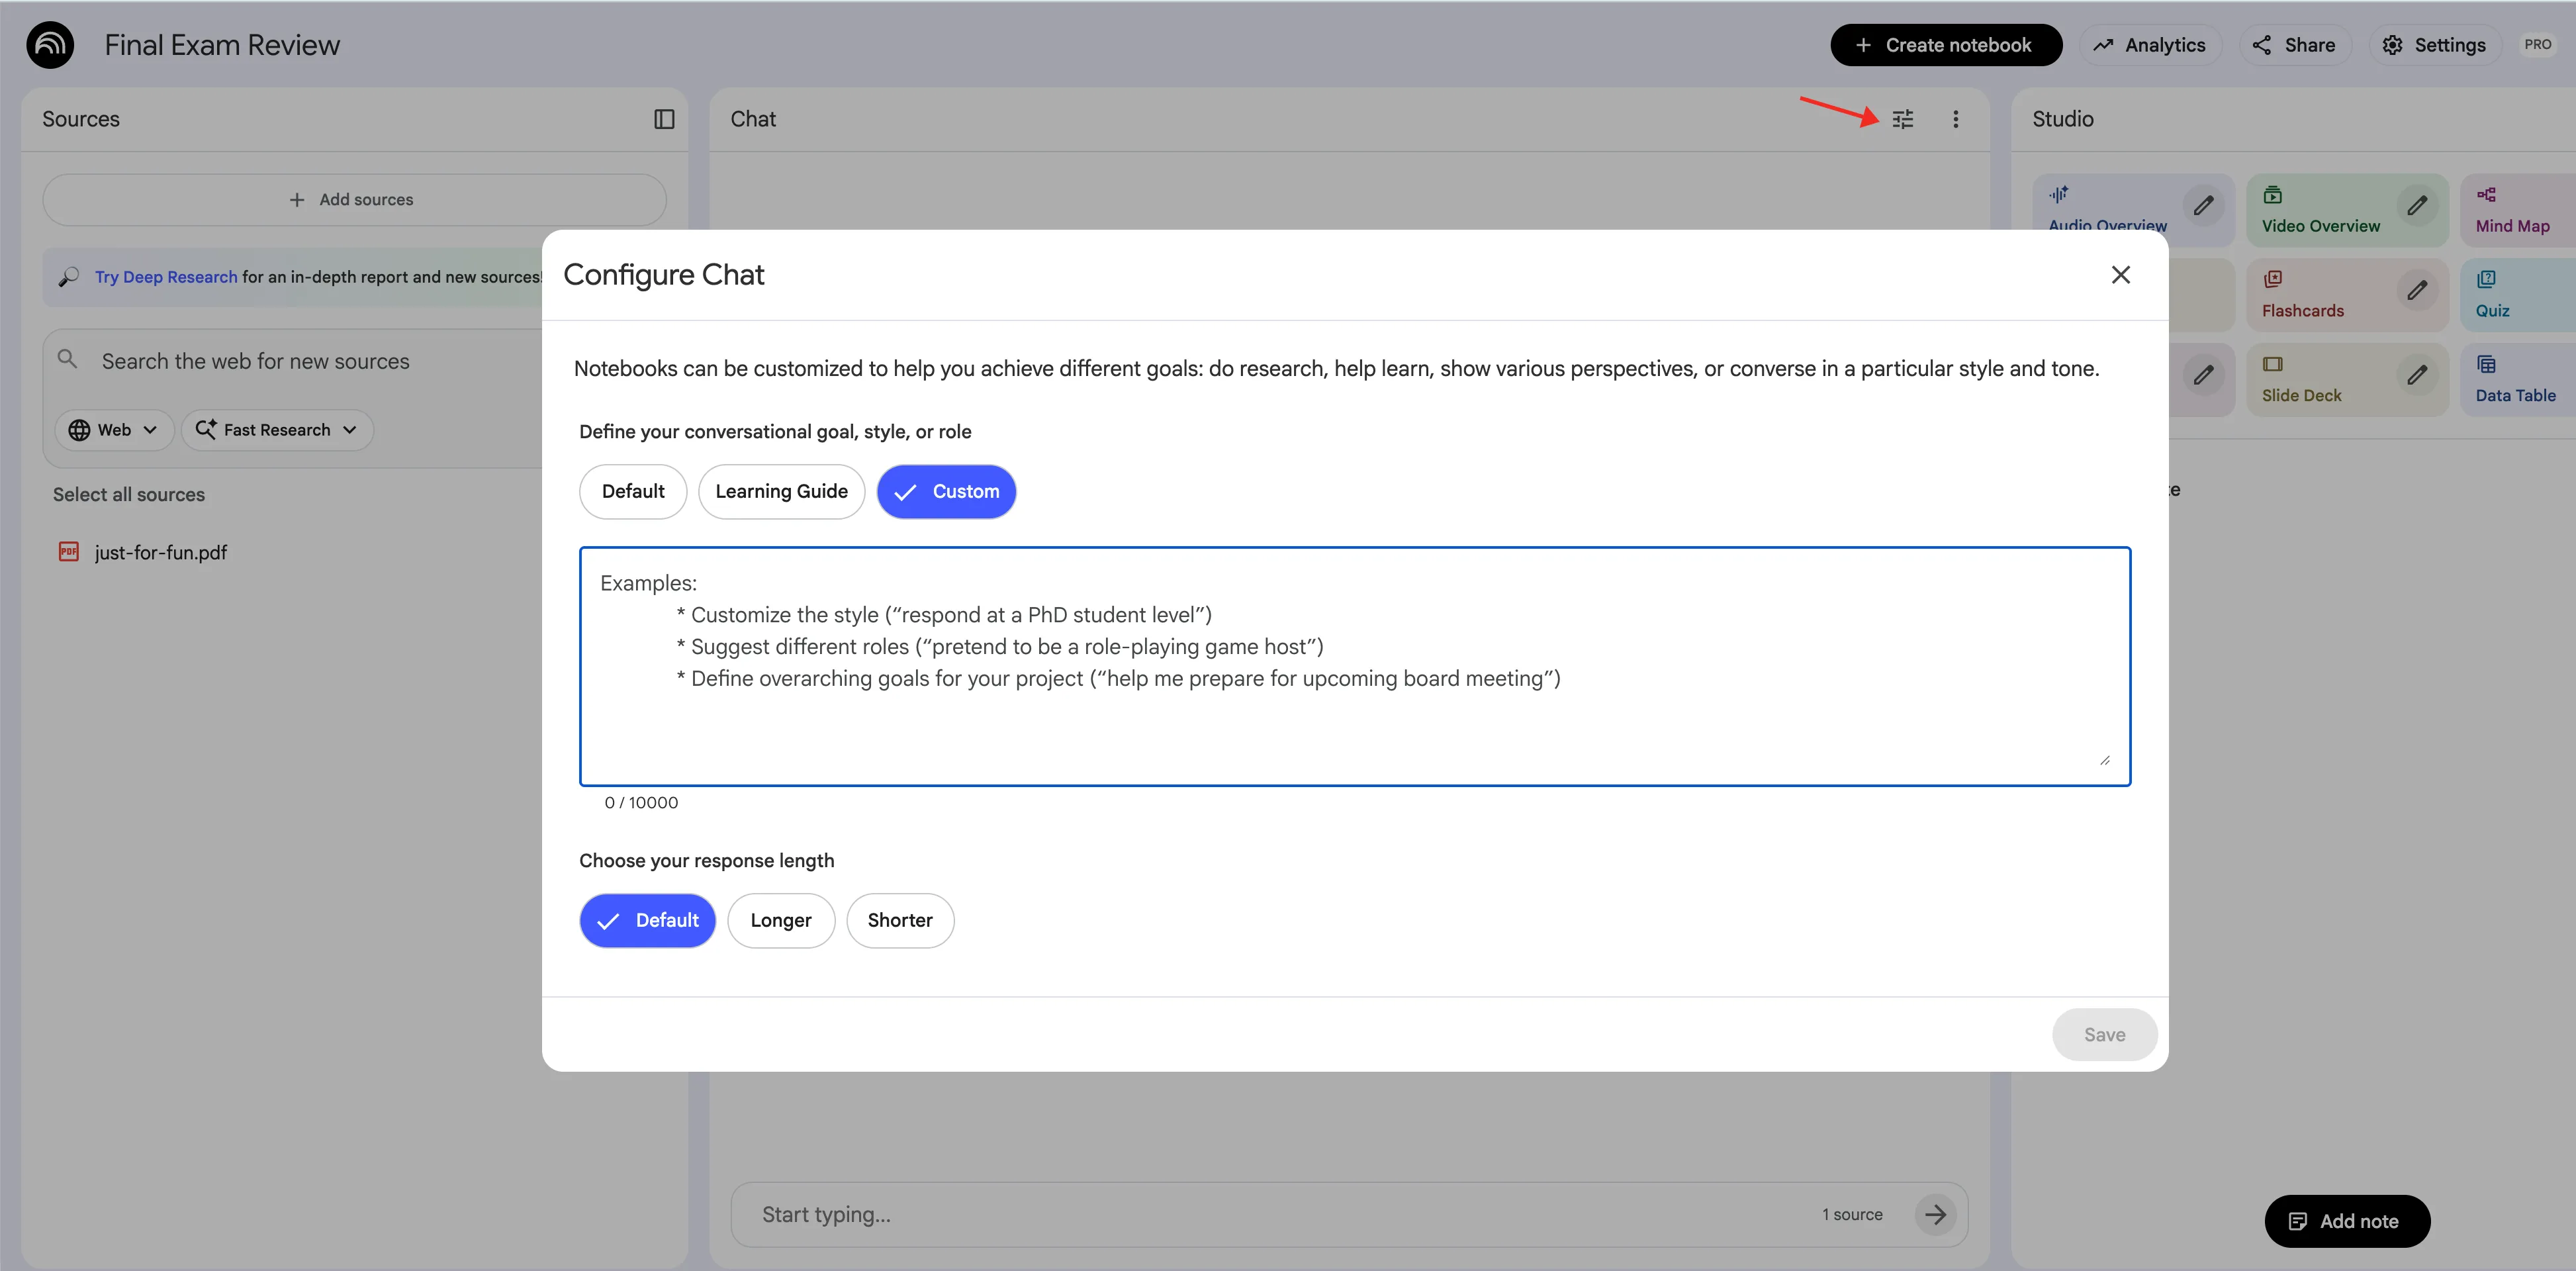Click the chat configuration sliders icon
The image size is (2576, 1271).
click(1903, 118)
